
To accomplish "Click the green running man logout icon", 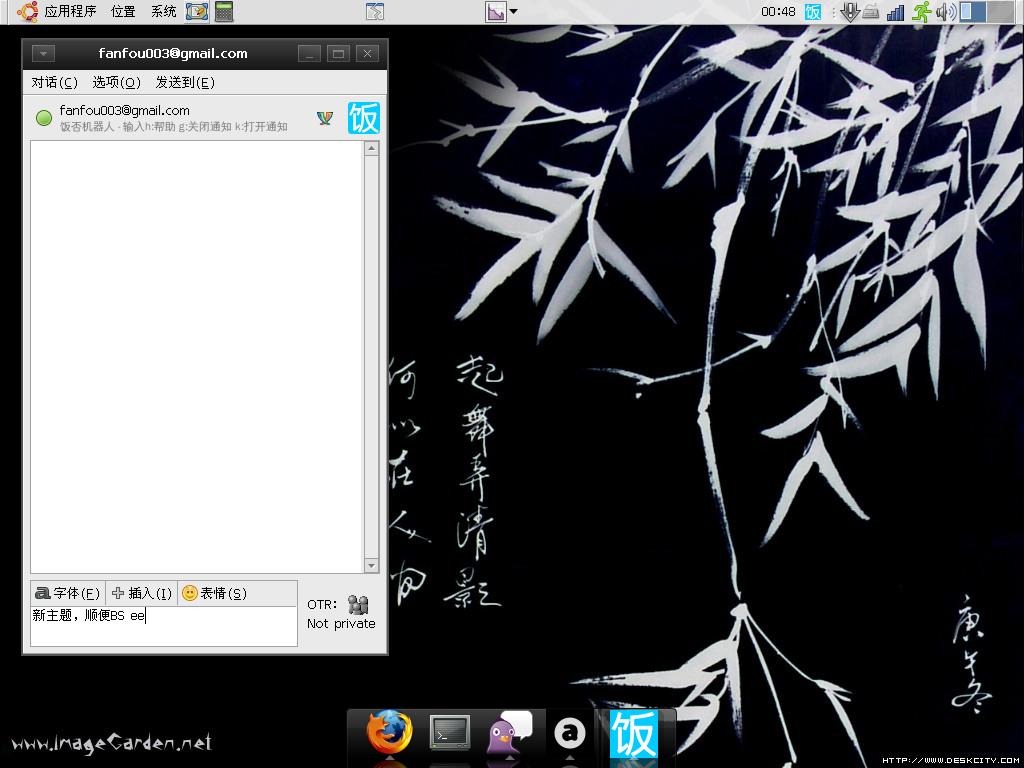I will click(922, 12).
